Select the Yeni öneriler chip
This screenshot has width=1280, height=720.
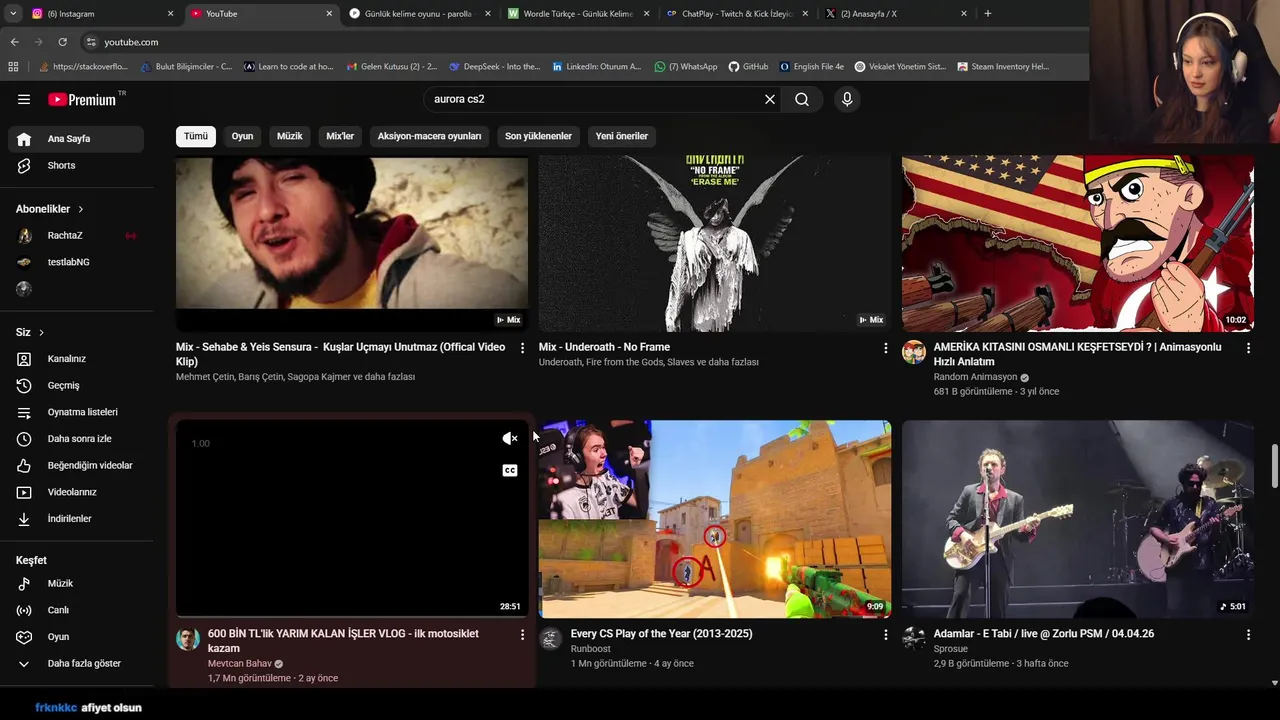[x=622, y=136]
